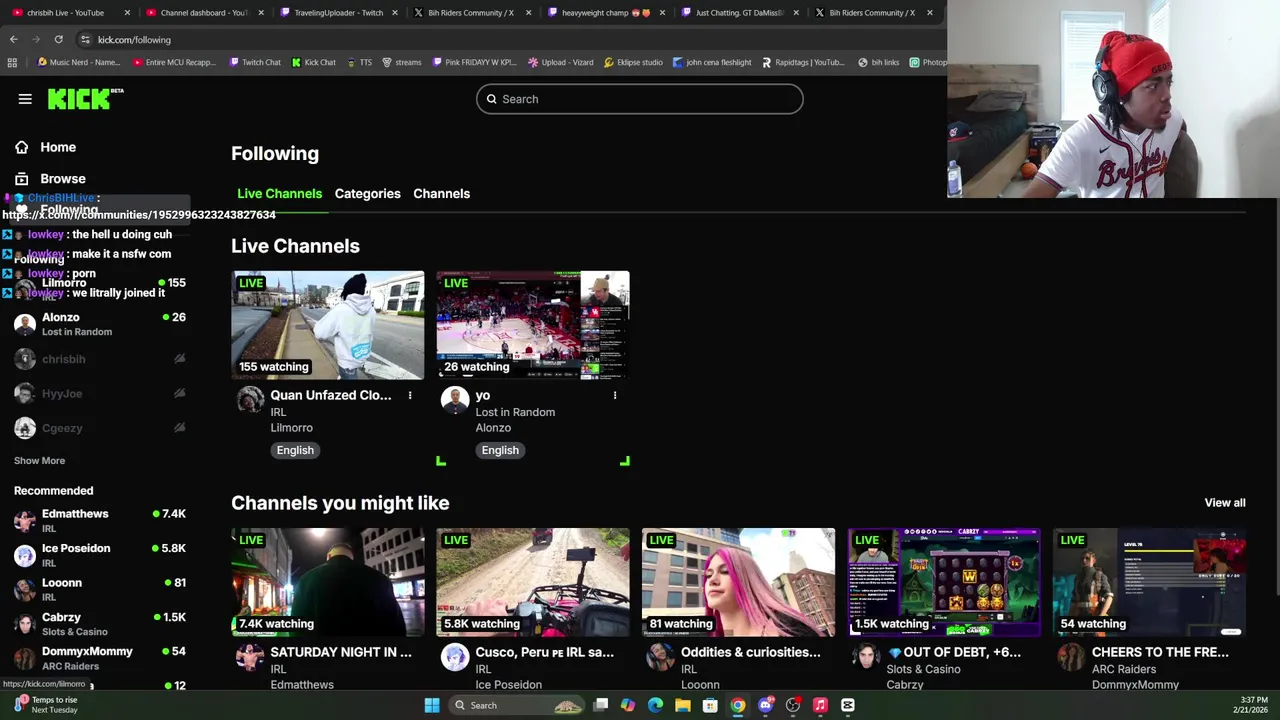Open IRL category link under Quan Unfazed

point(278,412)
